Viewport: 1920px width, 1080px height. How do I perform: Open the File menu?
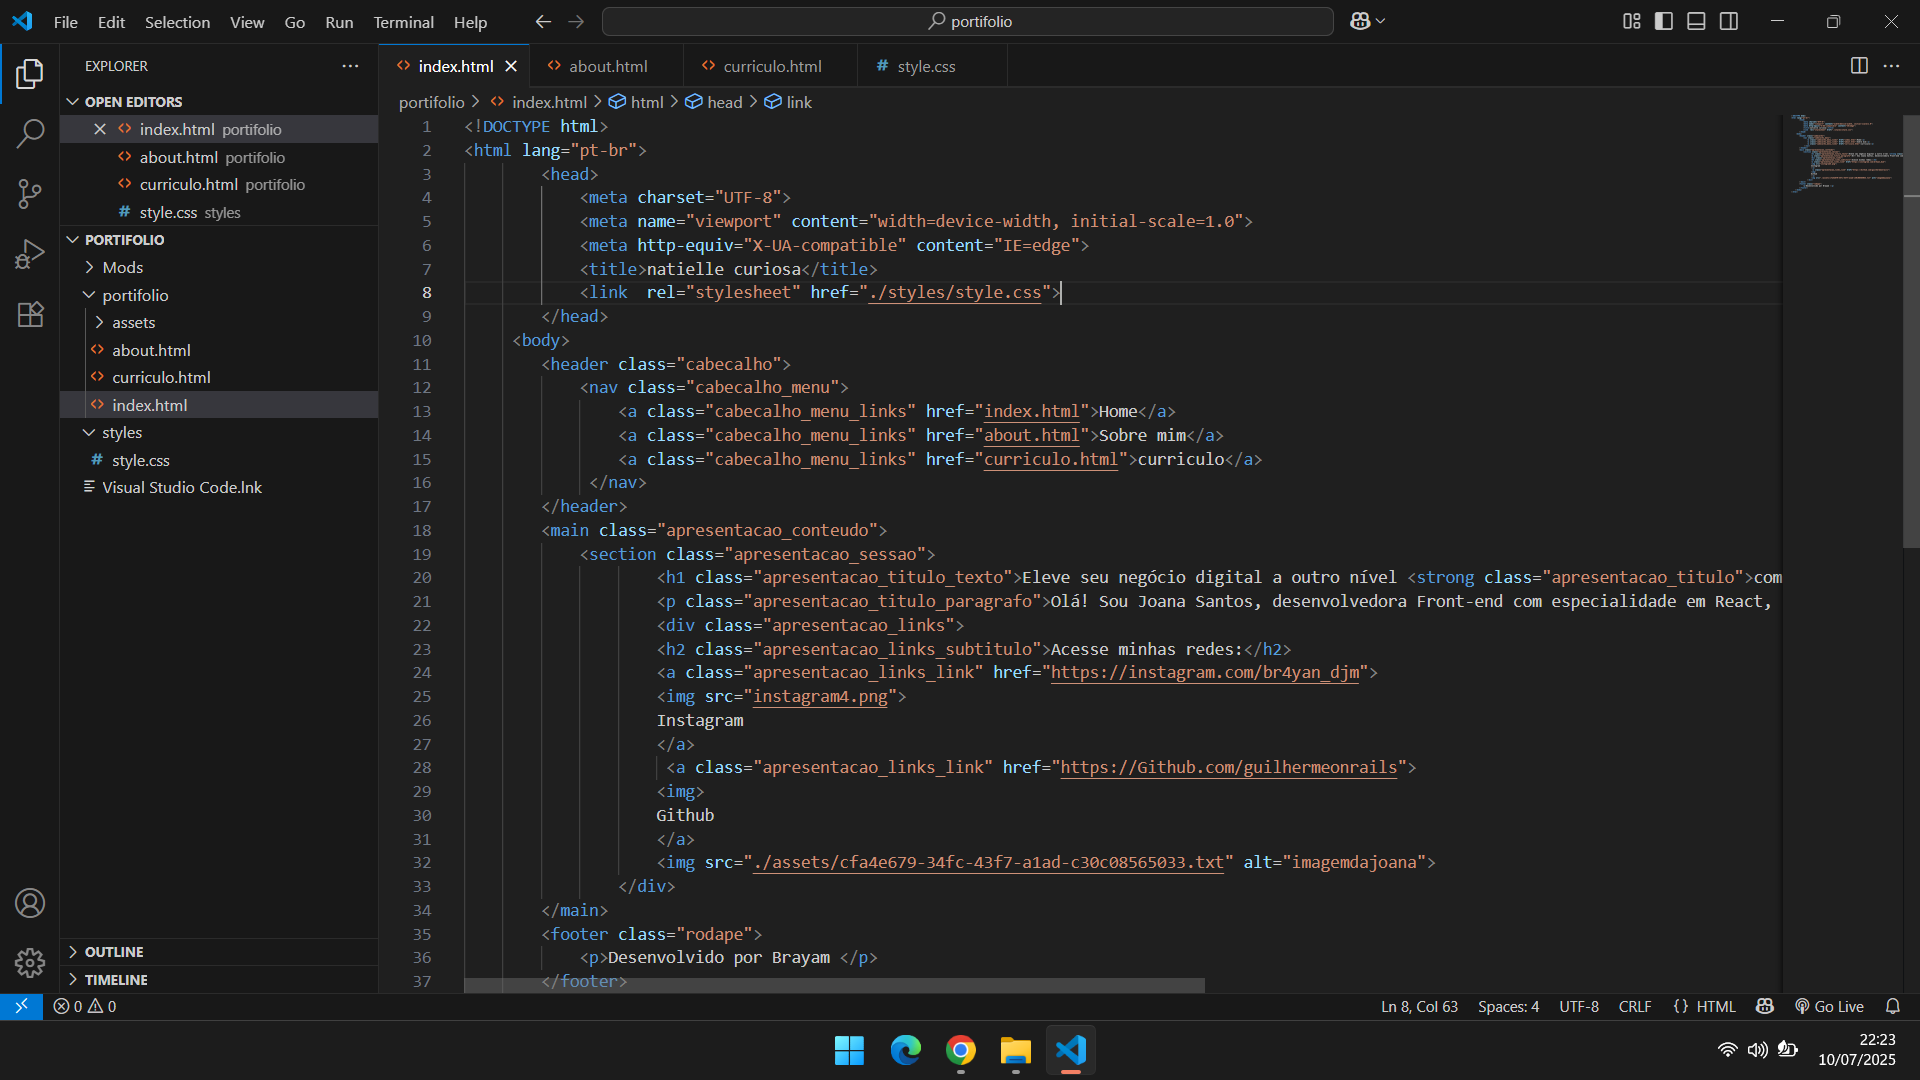click(x=66, y=22)
